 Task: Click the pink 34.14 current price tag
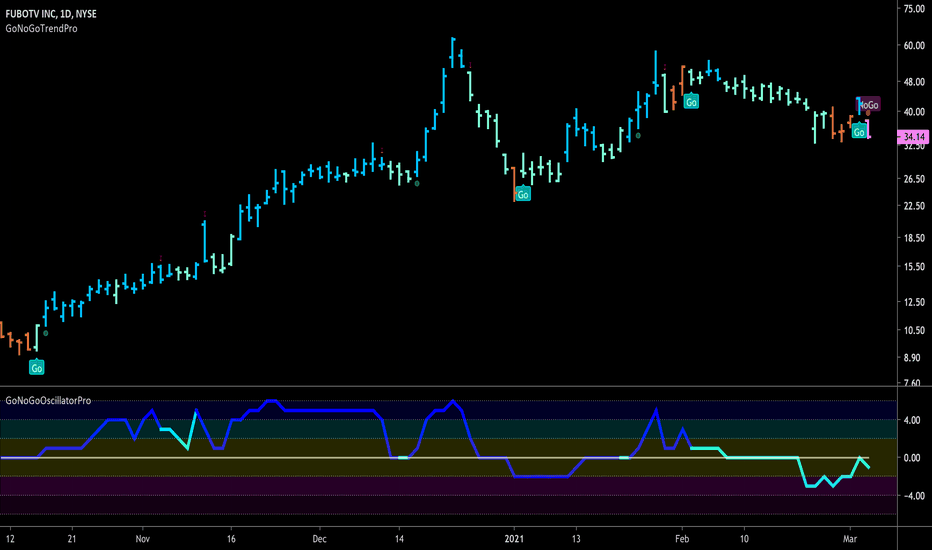[x=913, y=137]
